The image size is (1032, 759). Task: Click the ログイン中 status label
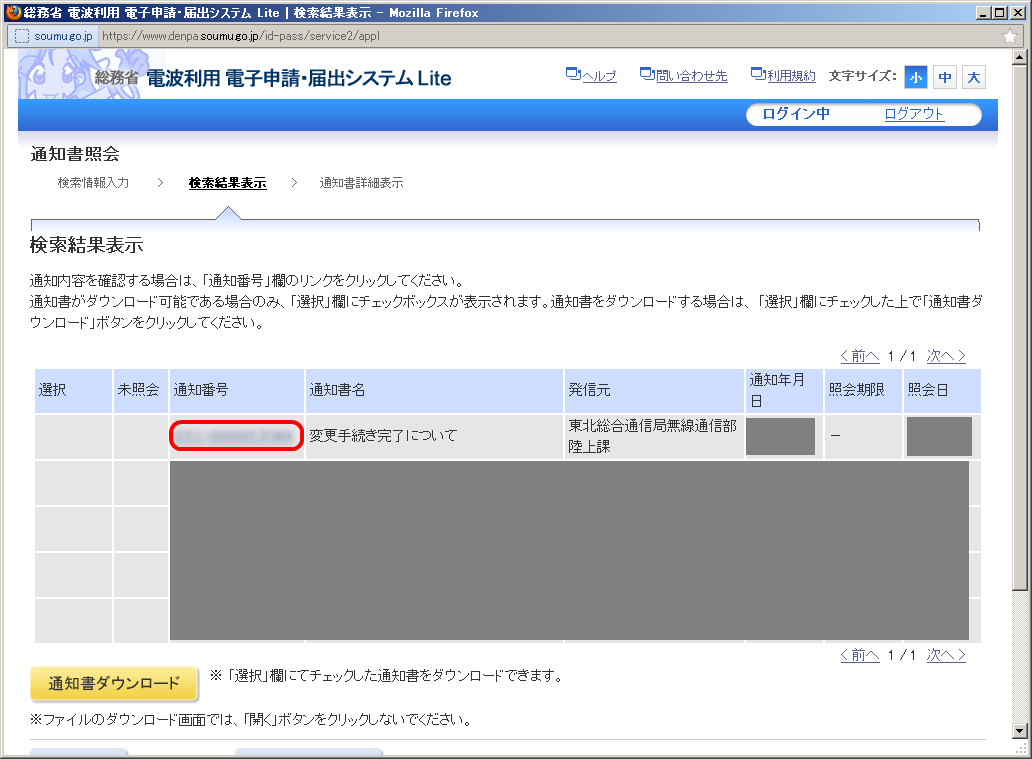pyautogui.click(x=795, y=114)
